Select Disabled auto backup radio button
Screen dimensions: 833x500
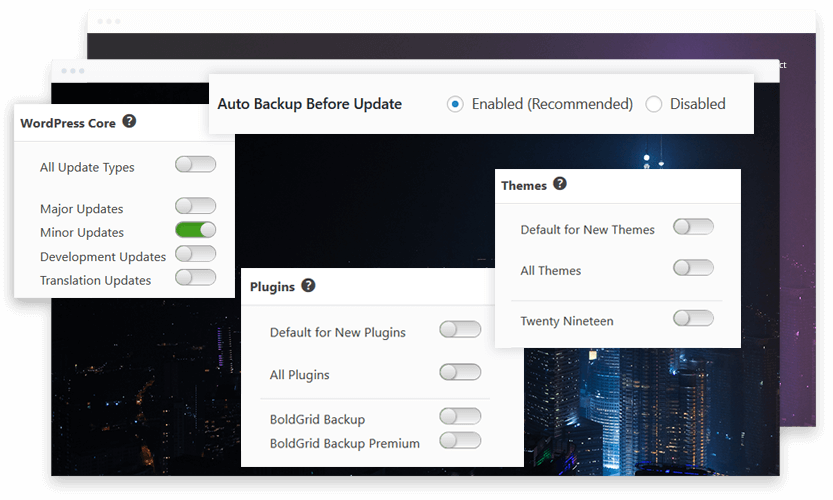coord(654,104)
